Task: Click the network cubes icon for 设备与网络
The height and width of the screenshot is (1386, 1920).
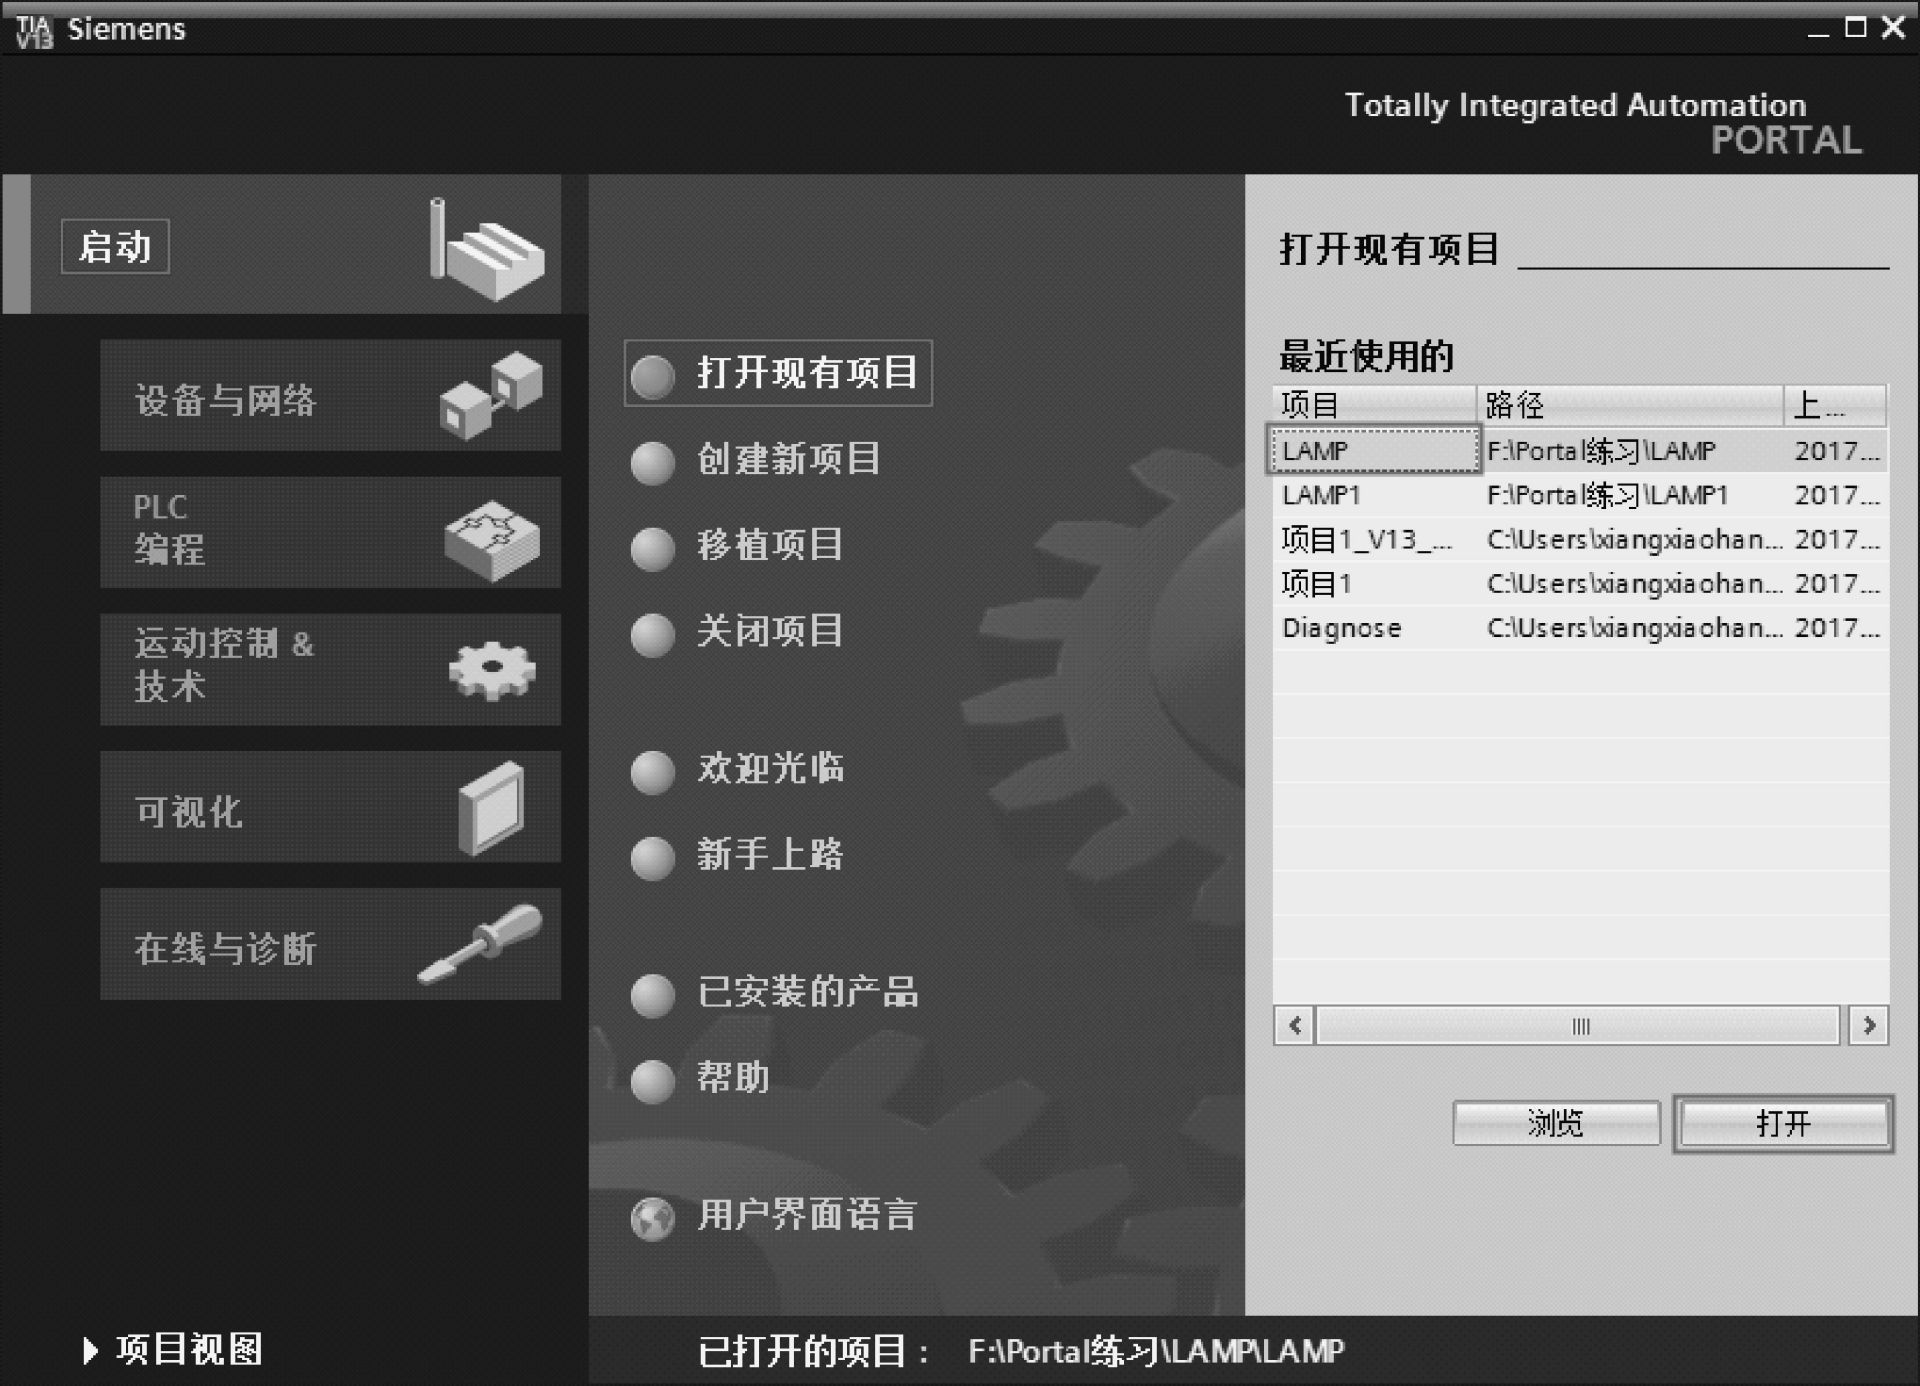Action: (491, 396)
